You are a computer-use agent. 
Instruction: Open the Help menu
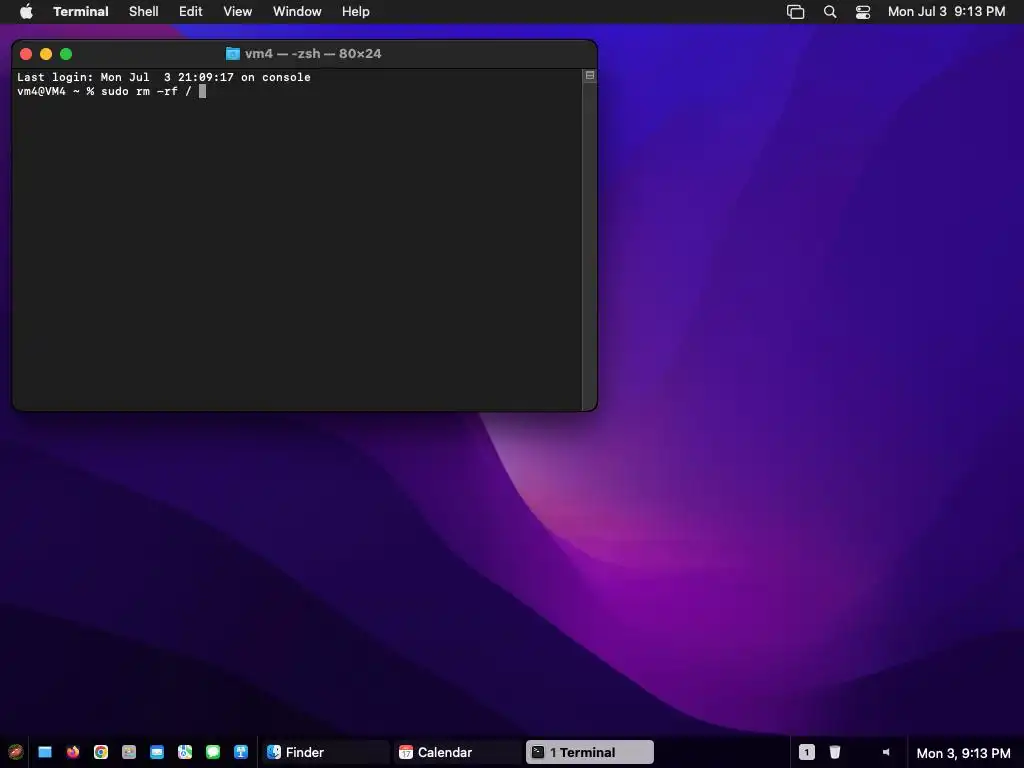coord(356,12)
